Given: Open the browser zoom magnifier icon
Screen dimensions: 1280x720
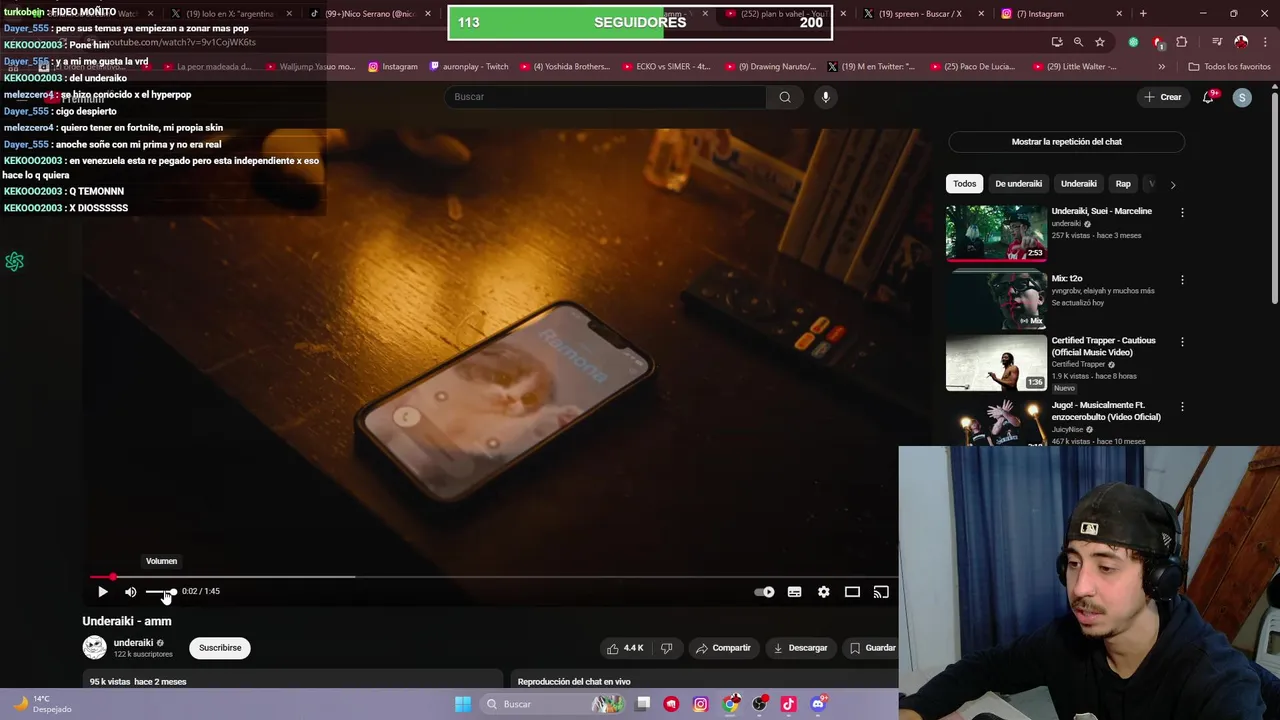Looking at the screenshot, I should [x=1078, y=42].
